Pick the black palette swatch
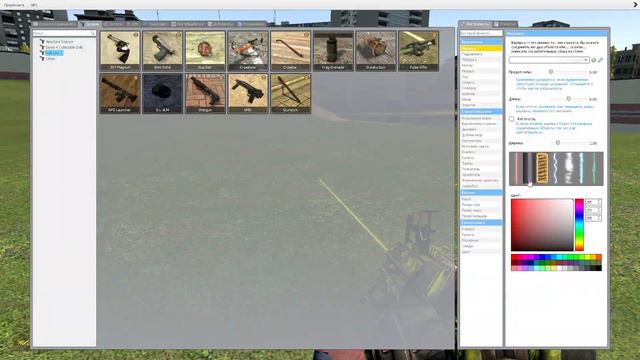This screenshot has height=360, width=640. click(x=598, y=268)
